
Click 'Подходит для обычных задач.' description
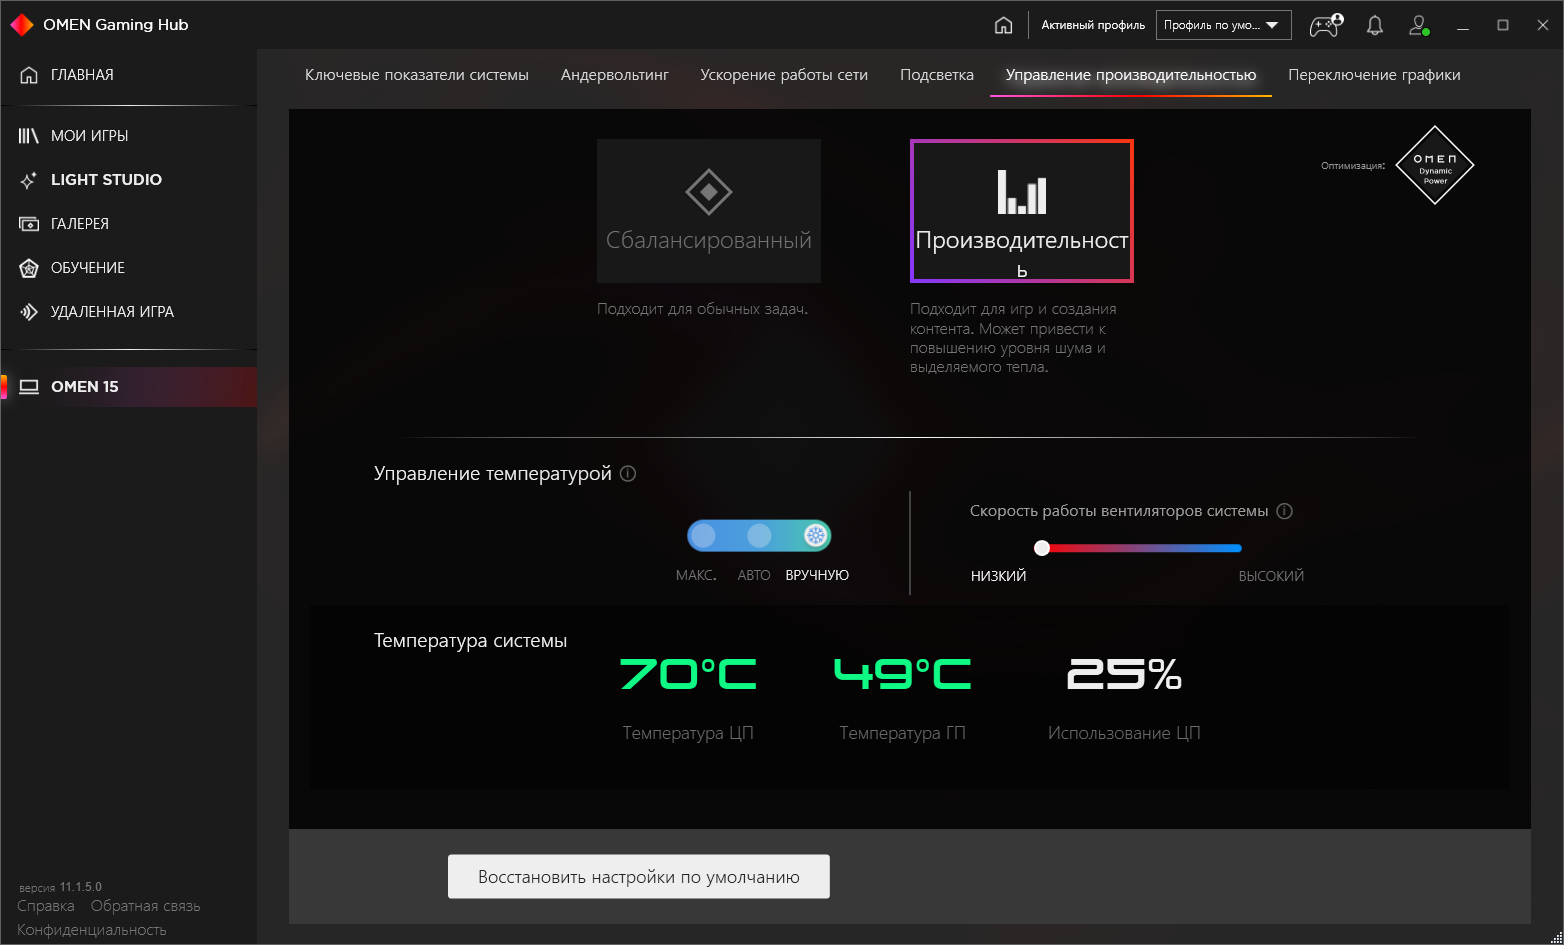tap(702, 309)
